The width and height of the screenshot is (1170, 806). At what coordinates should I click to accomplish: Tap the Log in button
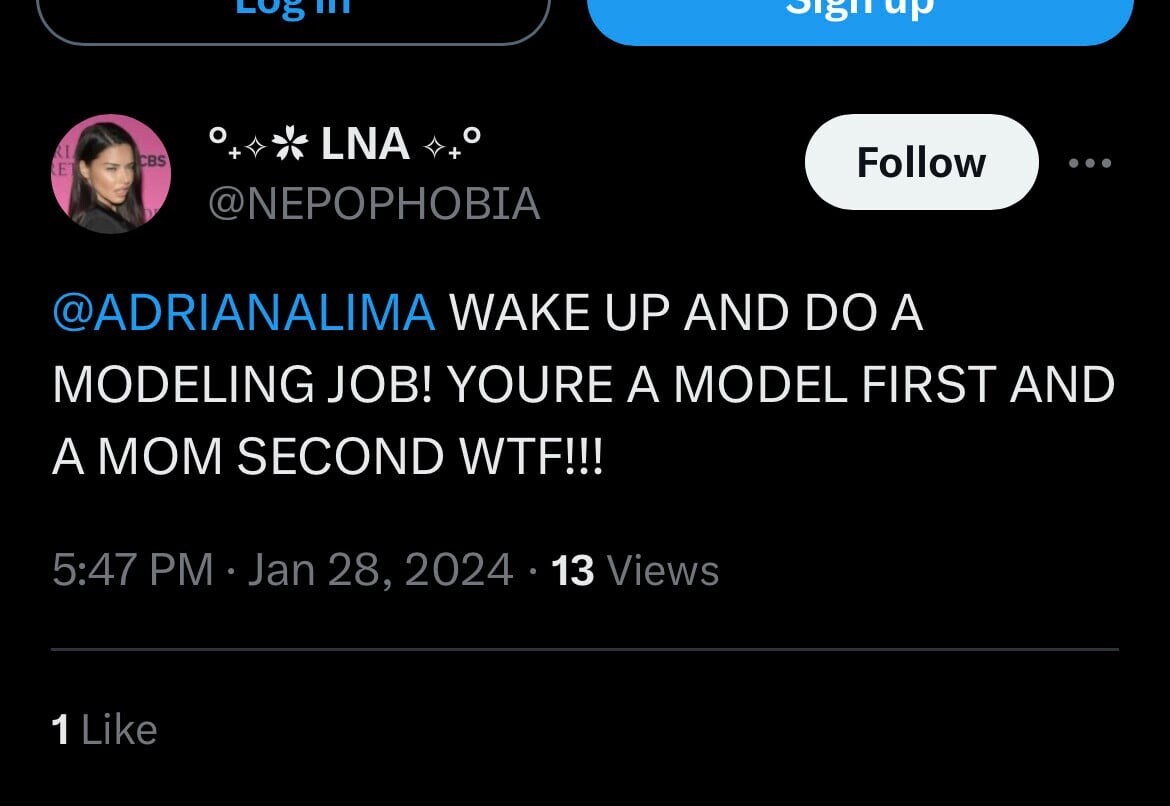[x=293, y=12]
